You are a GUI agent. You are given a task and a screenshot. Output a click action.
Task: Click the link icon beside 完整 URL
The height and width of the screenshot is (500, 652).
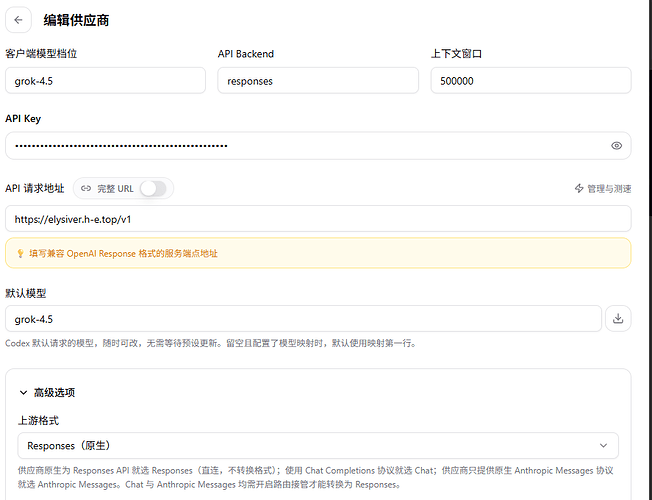pyautogui.click(x=86, y=188)
